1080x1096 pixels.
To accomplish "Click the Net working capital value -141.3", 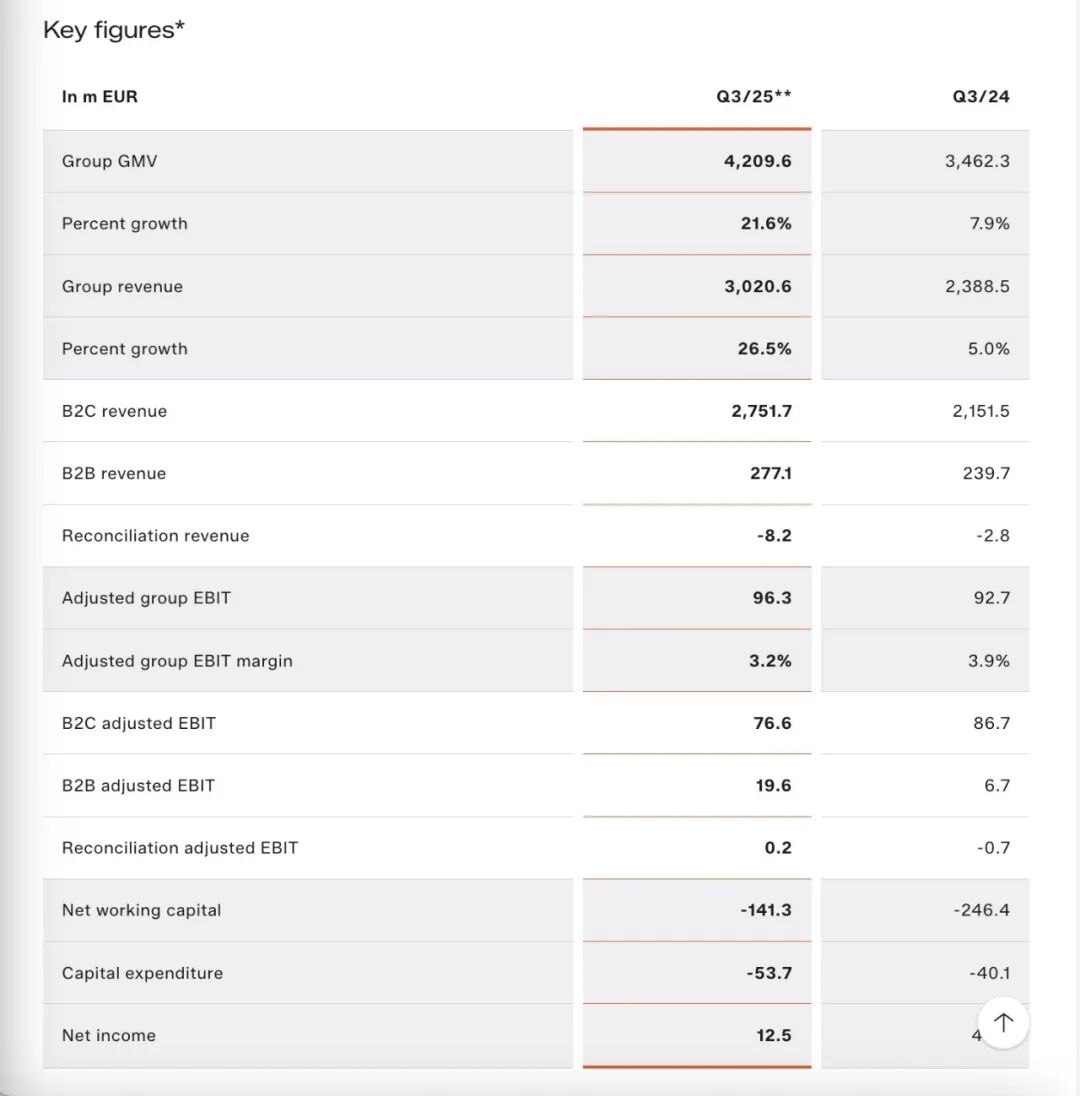I will [765, 910].
